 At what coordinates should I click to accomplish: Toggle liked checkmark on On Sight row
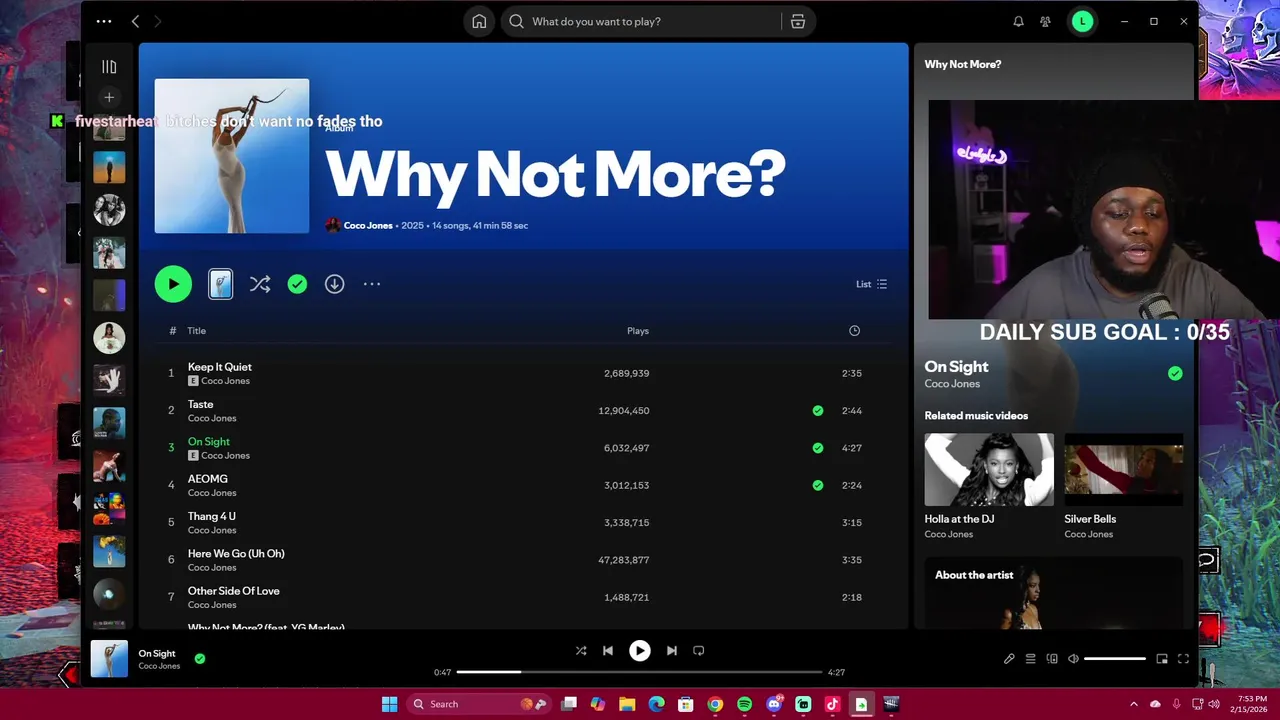818,448
